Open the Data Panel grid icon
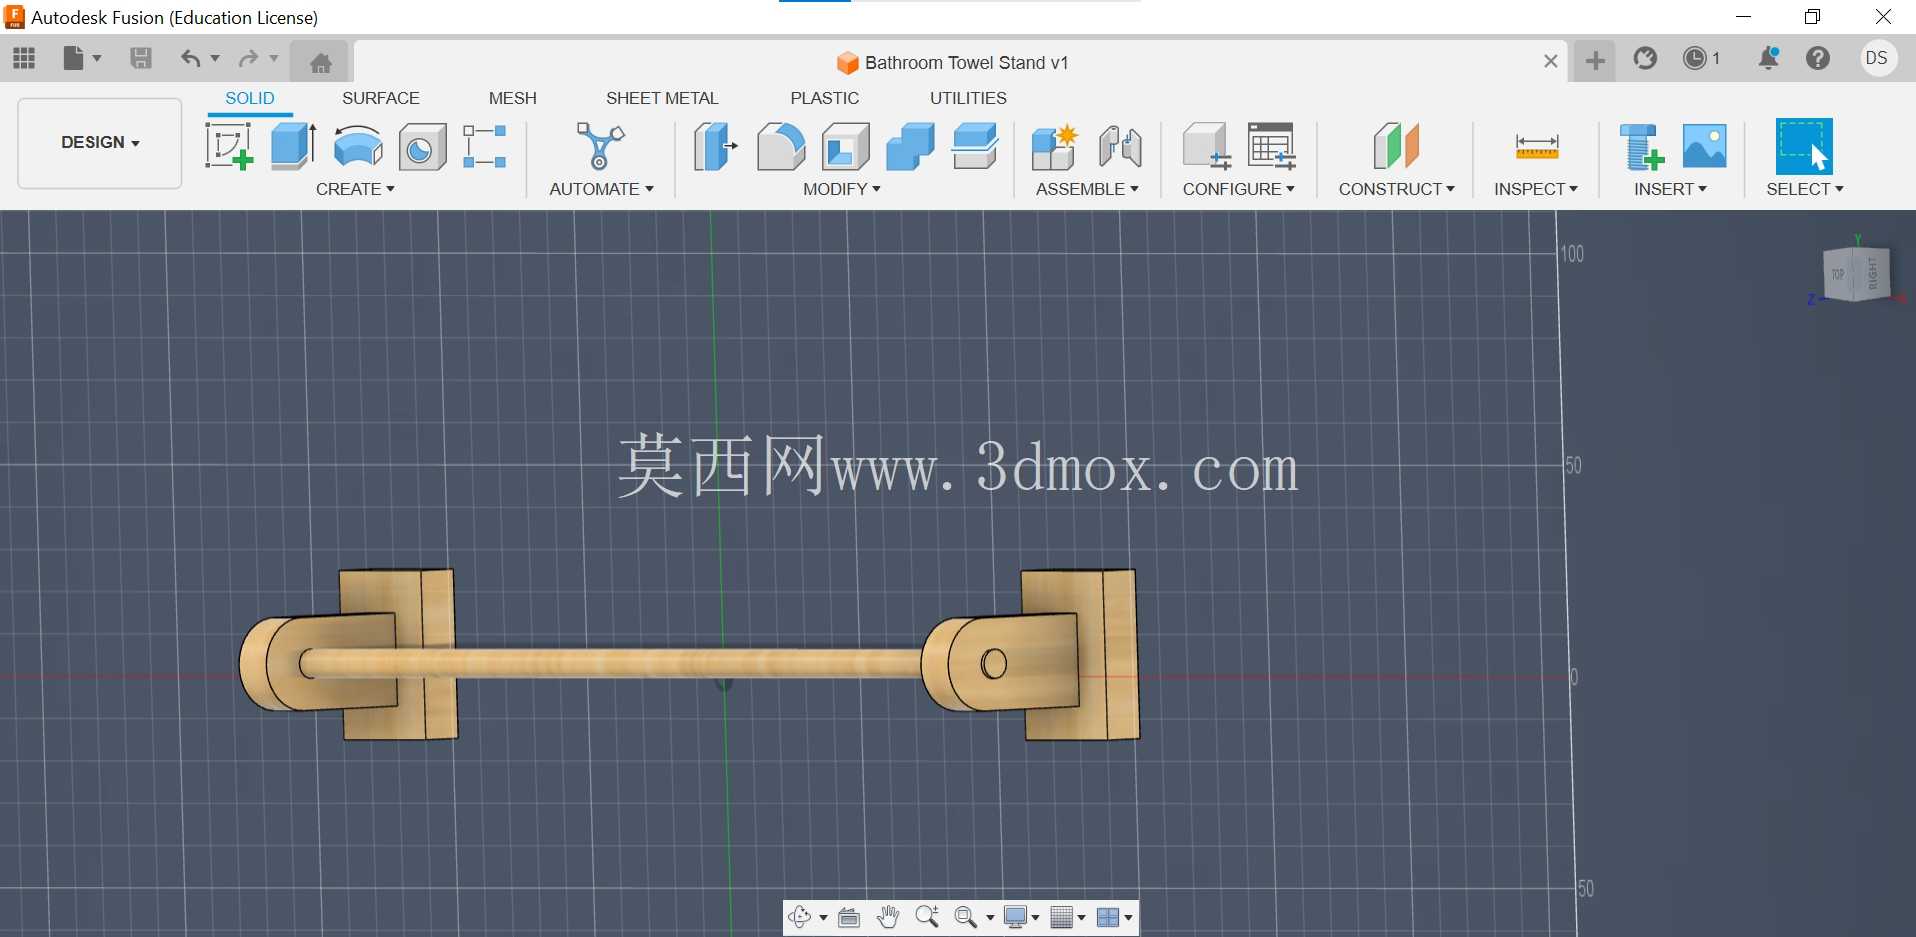1916x937 pixels. click(24, 59)
